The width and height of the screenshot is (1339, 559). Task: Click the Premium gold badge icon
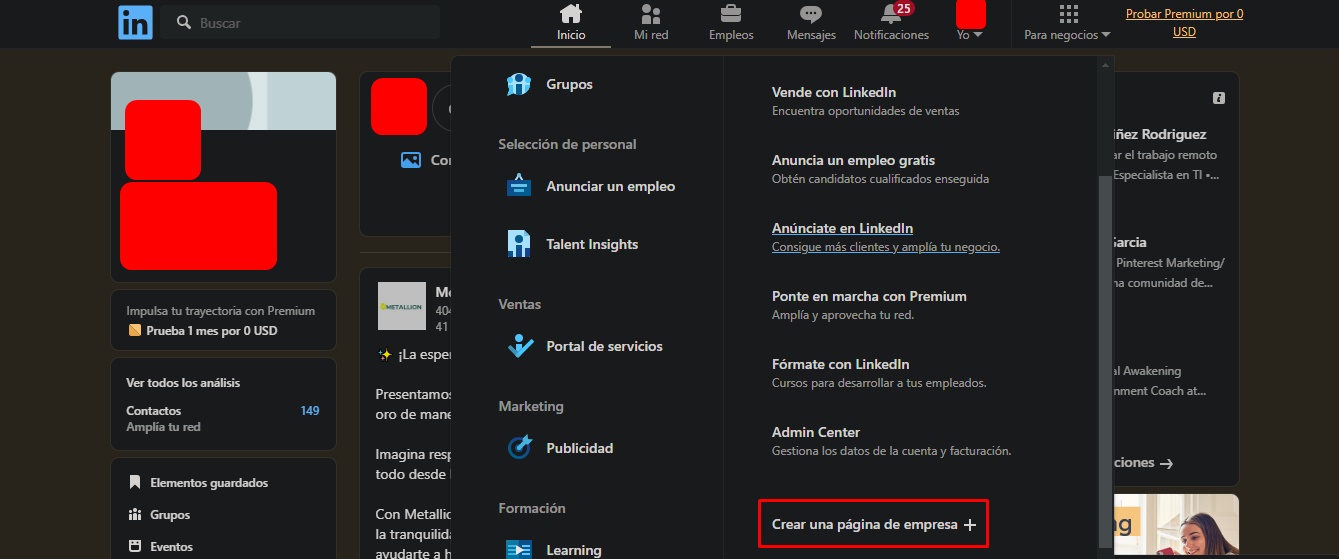point(135,331)
